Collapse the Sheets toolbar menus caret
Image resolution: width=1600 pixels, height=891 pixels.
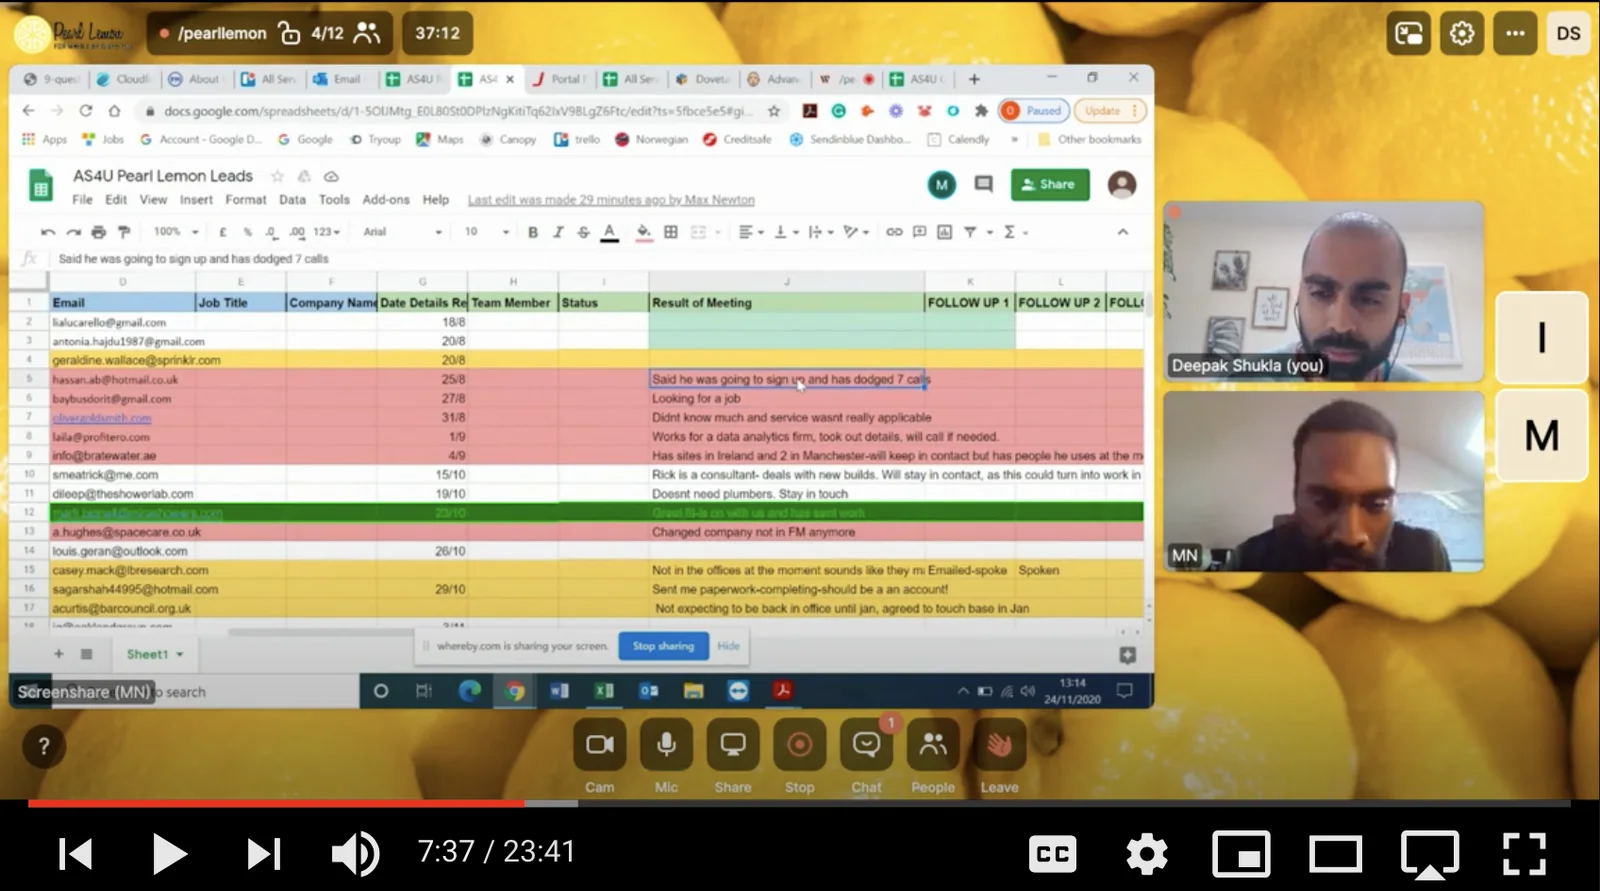tap(1123, 232)
